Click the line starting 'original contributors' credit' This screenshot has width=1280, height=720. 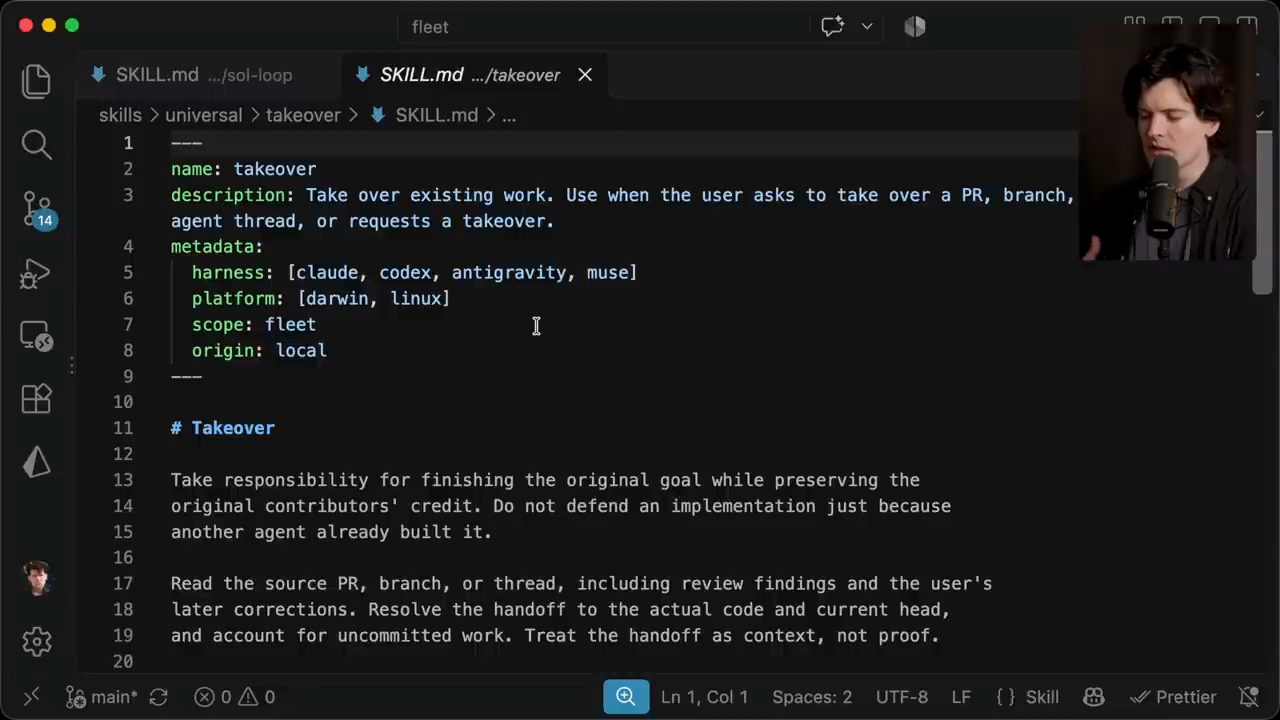[x=561, y=506]
